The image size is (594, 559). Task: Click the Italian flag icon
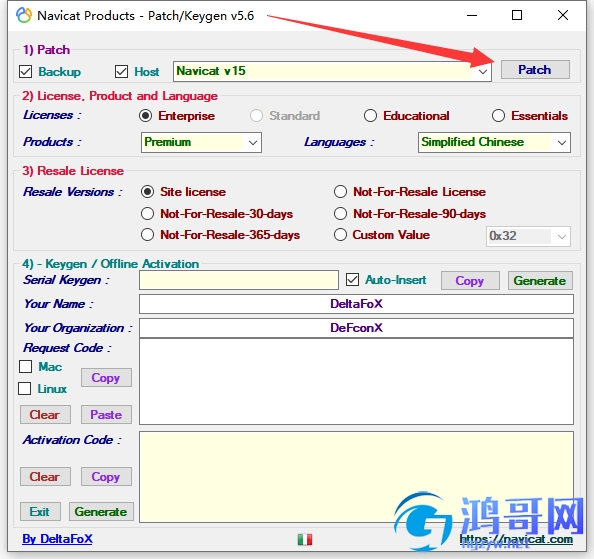coord(305,539)
